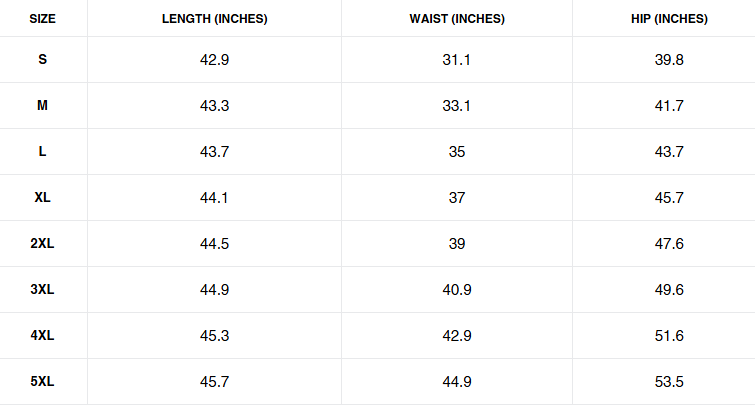The height and width of the screenshot is (405, 755).
Task: Click the 2XL size row label
Action: click(42, 243)
